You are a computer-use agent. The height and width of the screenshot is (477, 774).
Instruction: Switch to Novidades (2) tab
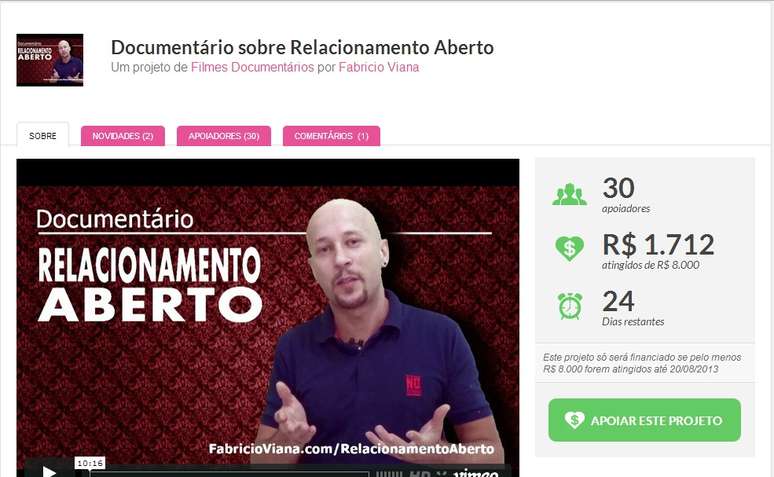(122, 136)
